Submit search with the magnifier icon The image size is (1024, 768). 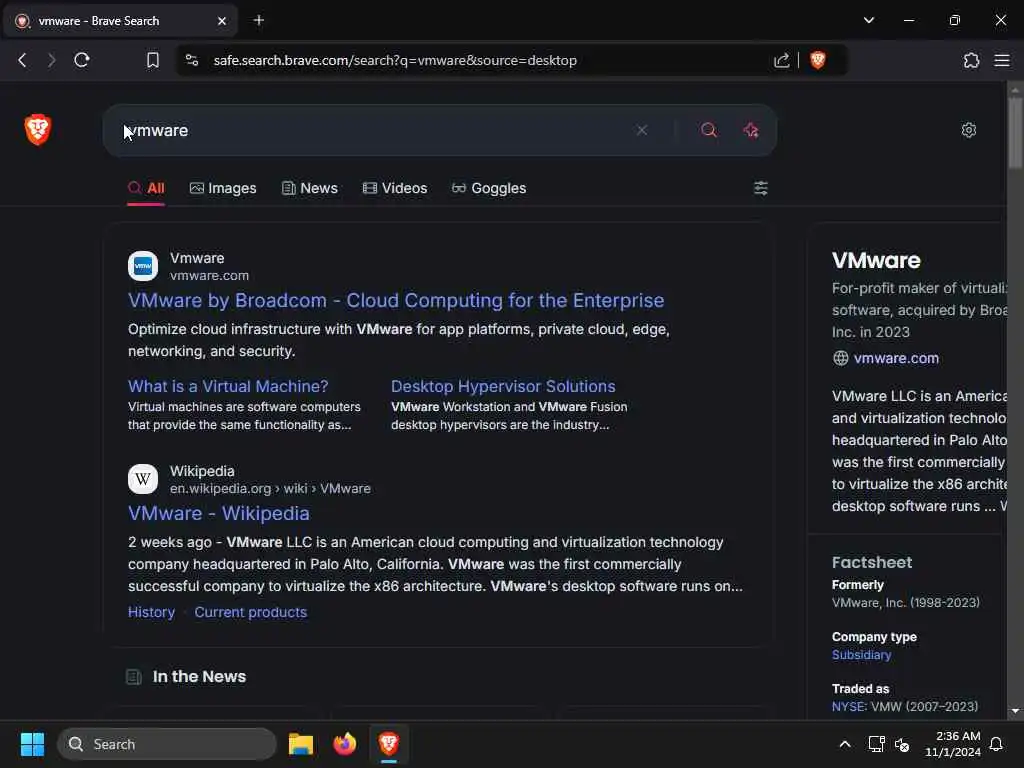709,130
